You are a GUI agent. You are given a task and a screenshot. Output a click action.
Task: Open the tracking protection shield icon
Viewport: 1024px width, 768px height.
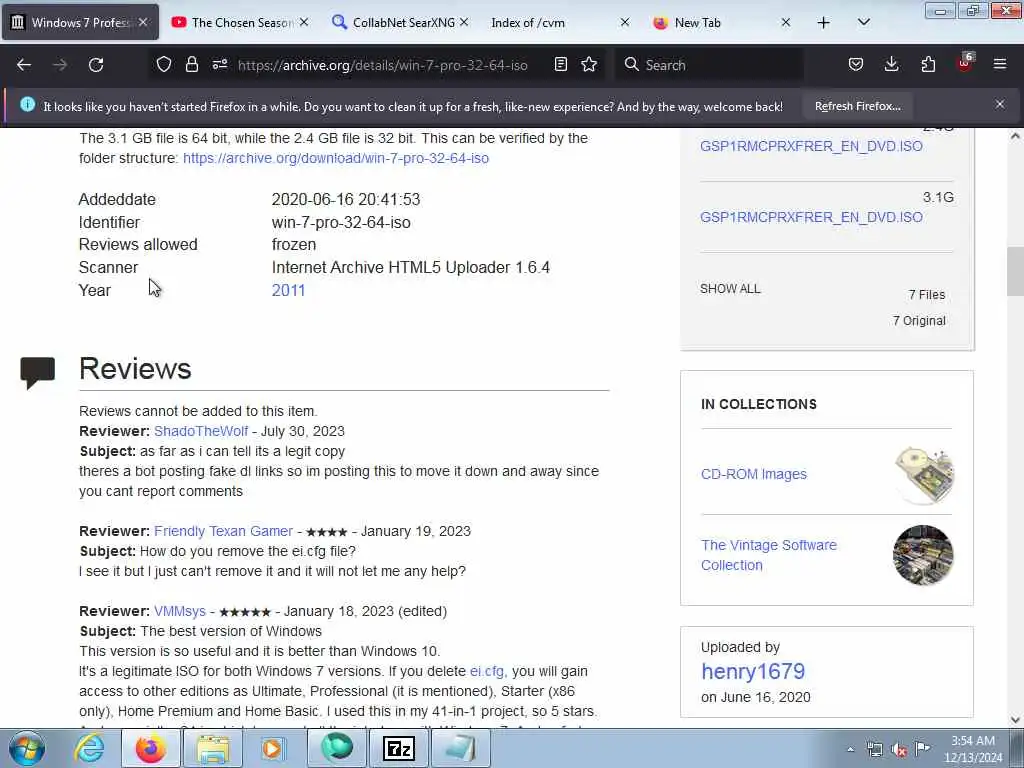164,64
